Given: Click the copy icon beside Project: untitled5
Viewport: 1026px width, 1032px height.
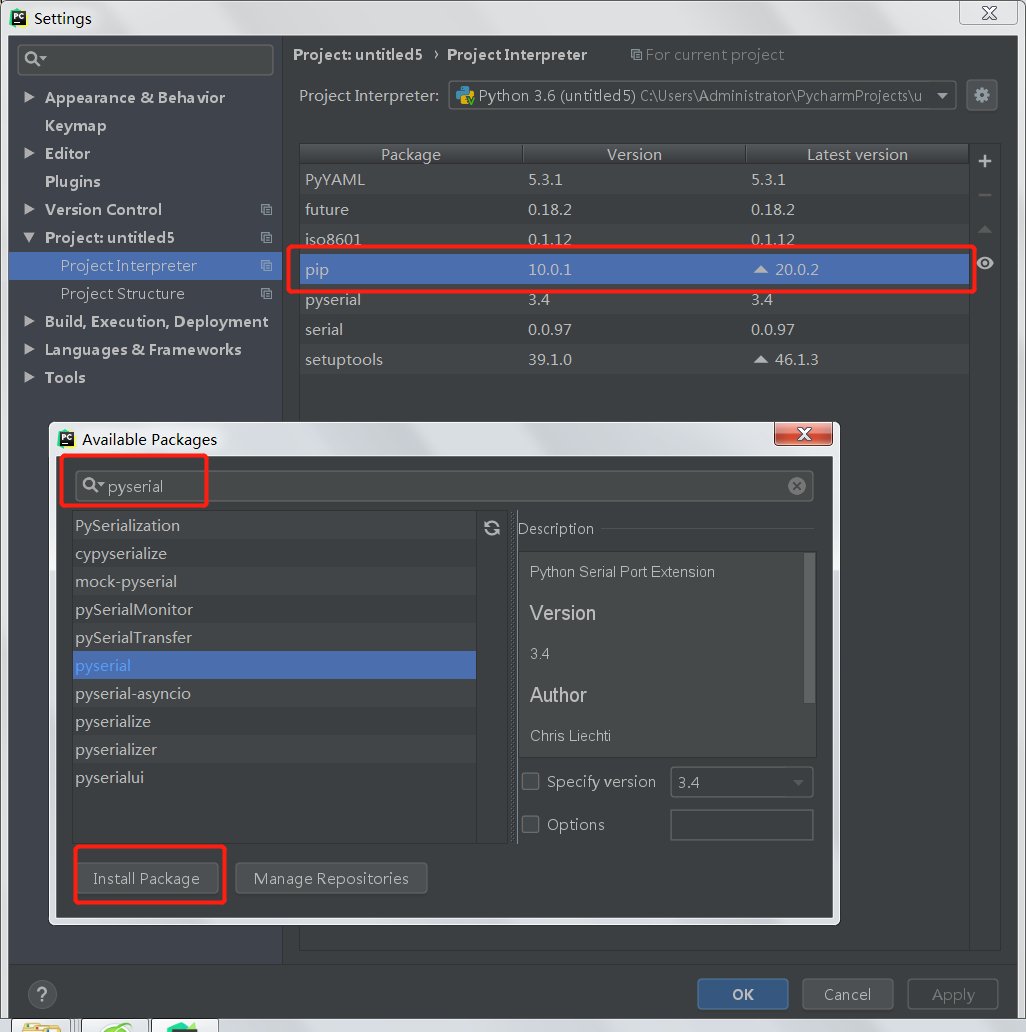Looking at the screenshot, I should (x=266, y=238).
